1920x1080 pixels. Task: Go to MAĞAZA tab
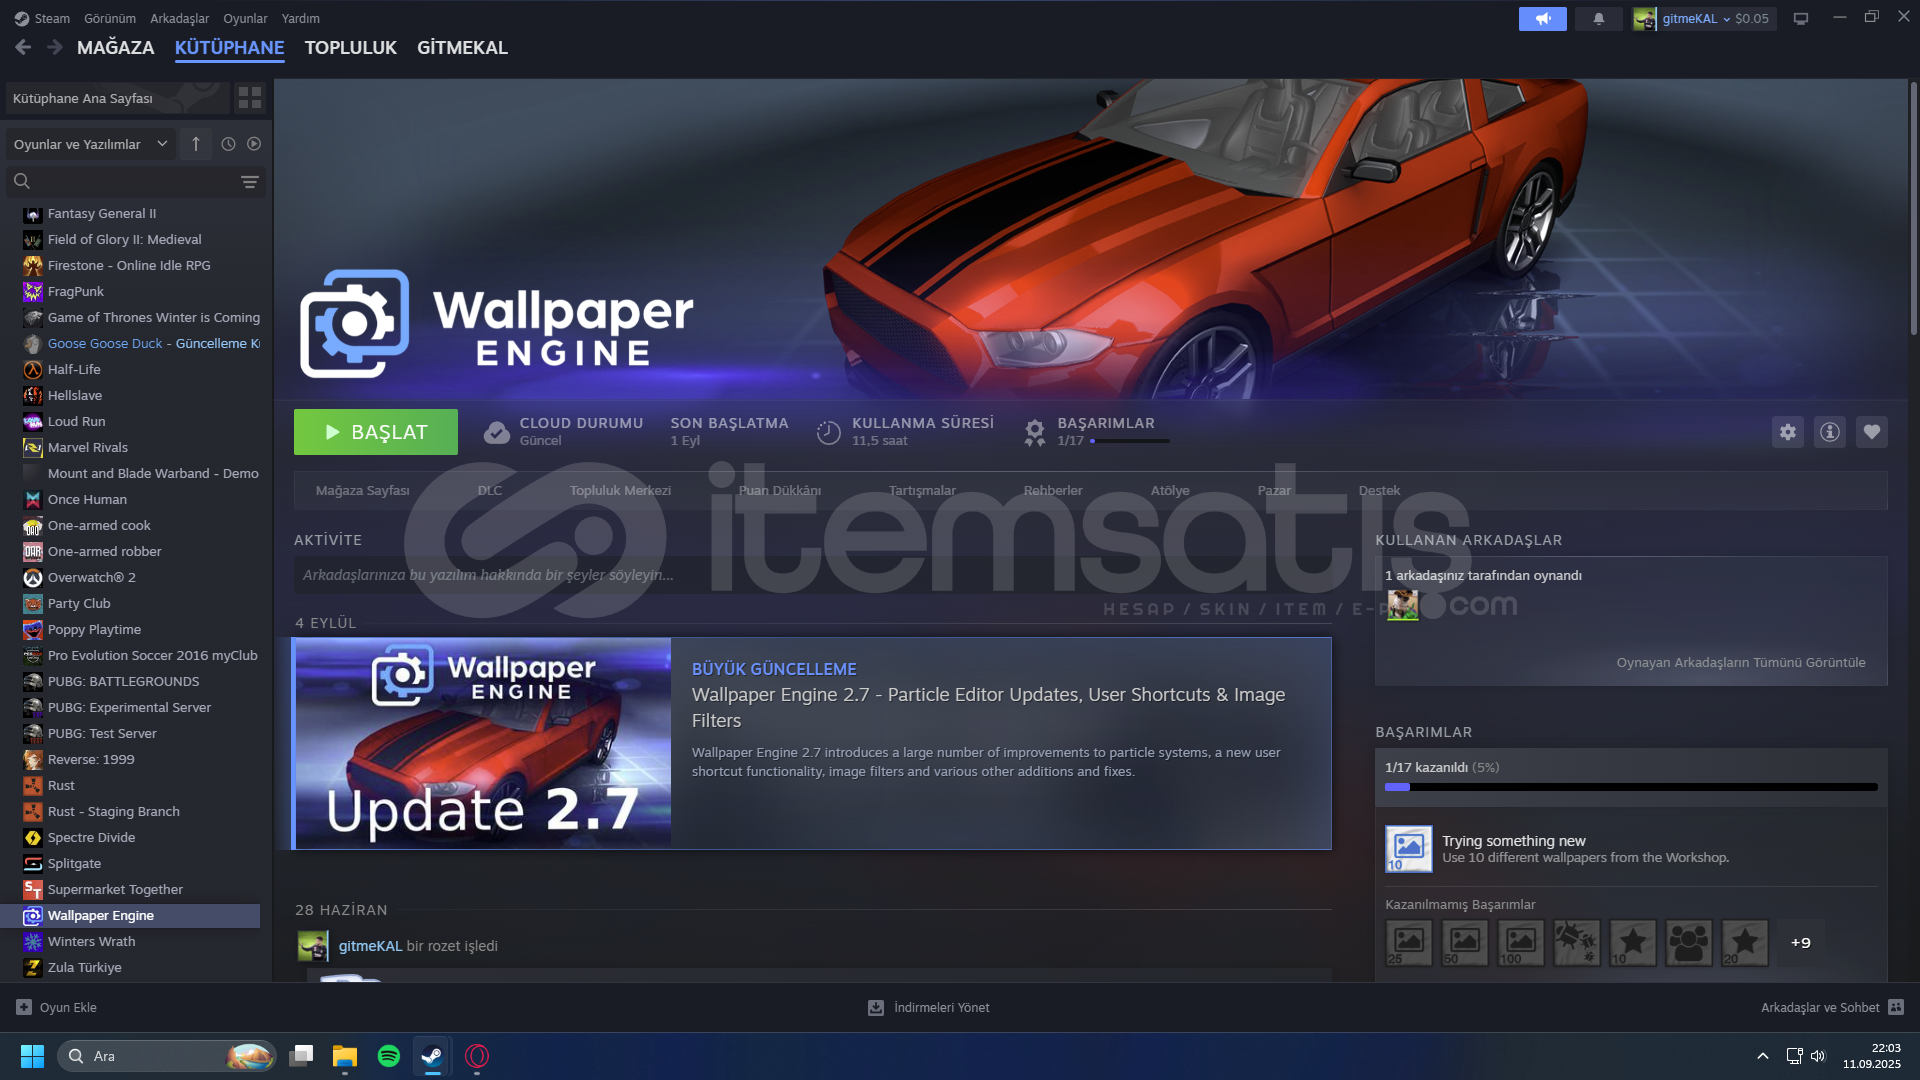[116, 47]
